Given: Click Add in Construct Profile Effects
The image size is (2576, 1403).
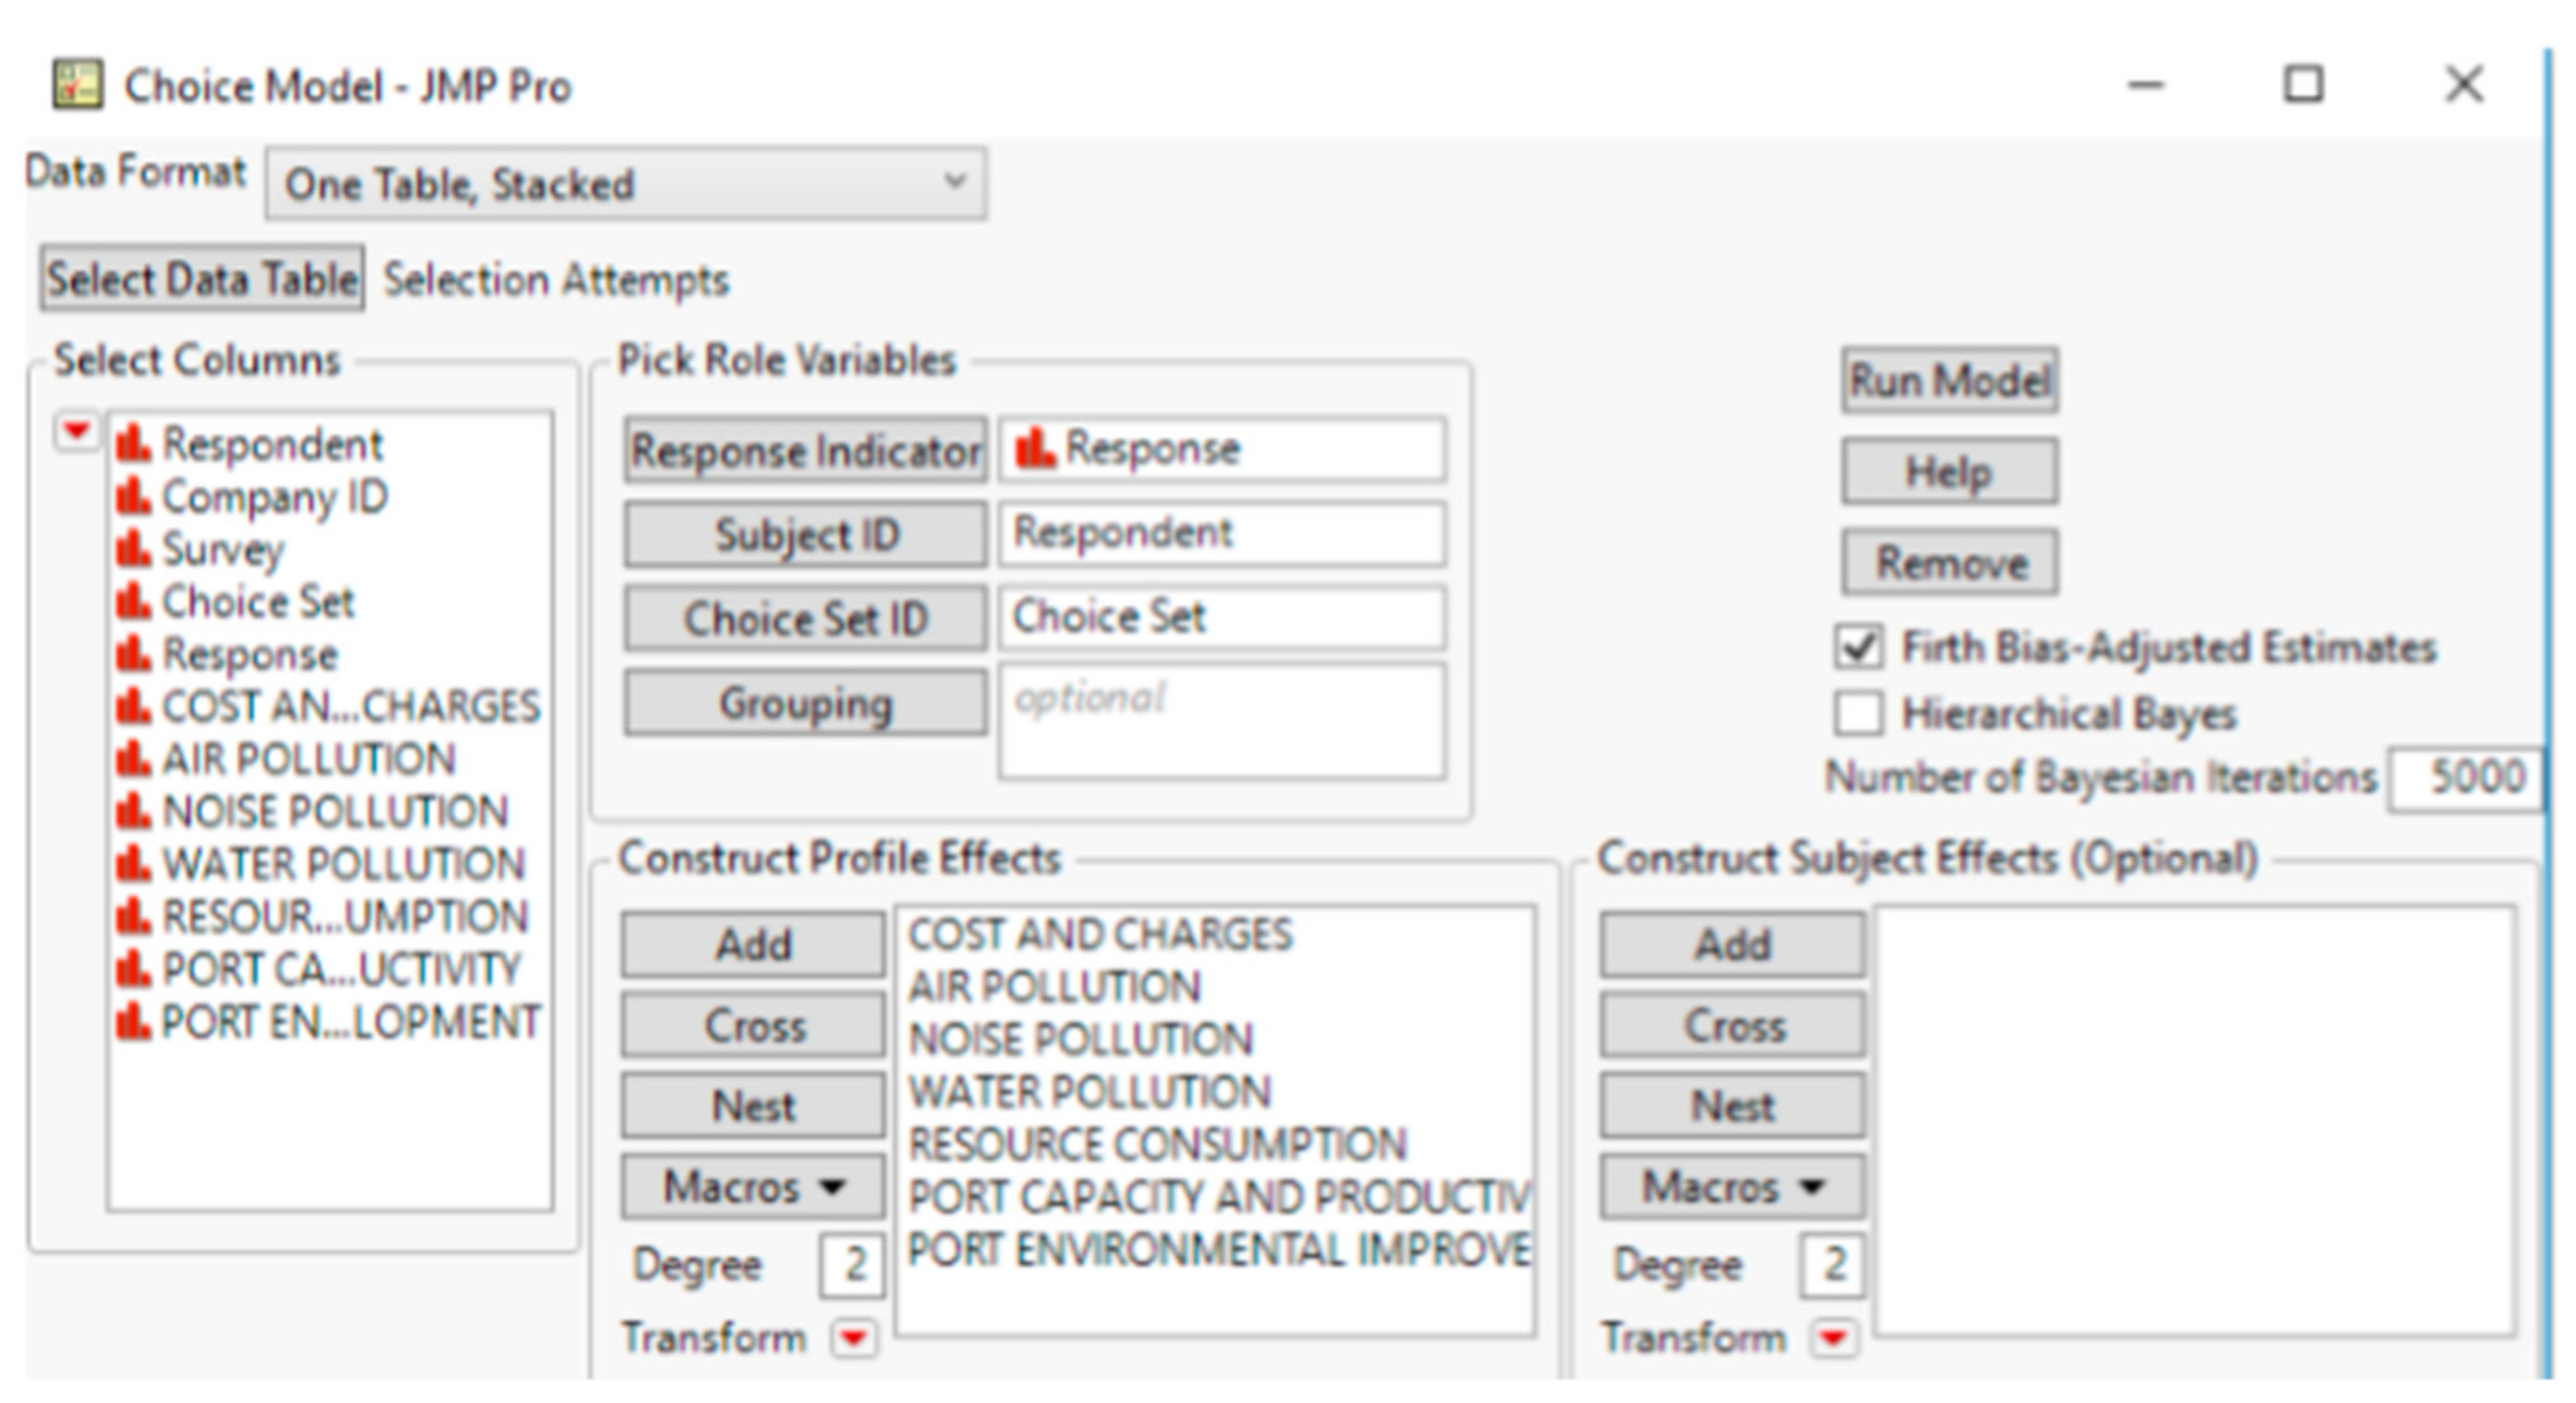Looking at the screenshot, I should (752, 944).
